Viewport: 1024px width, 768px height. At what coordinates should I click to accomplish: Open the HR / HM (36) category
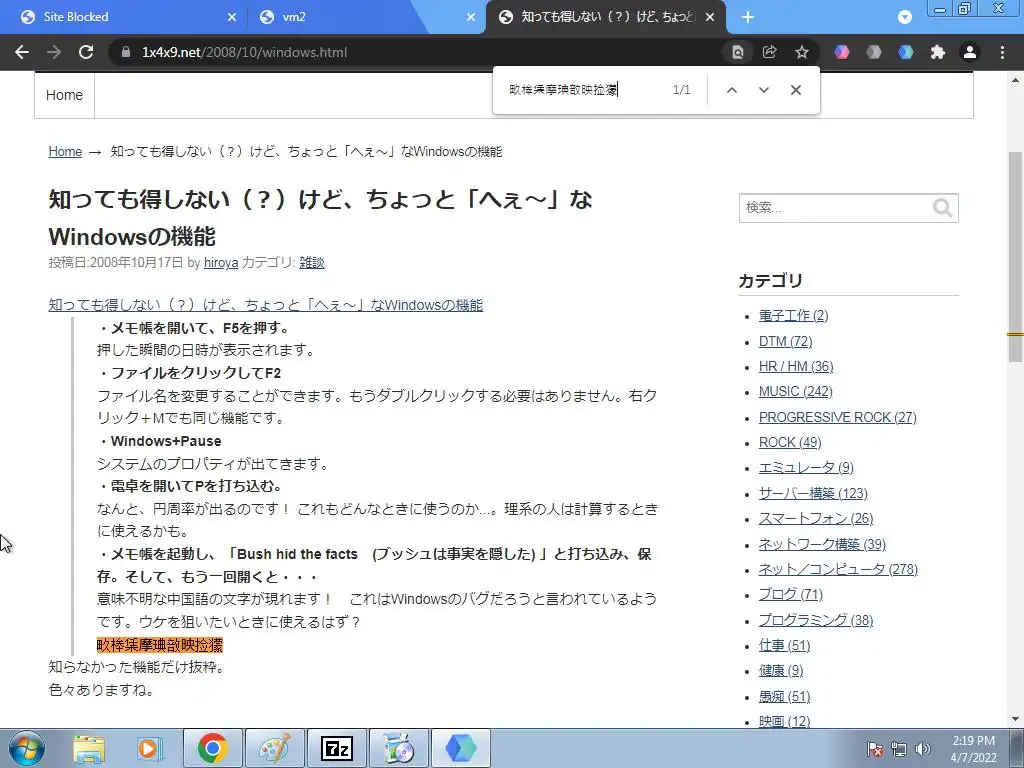click(796, 366)
